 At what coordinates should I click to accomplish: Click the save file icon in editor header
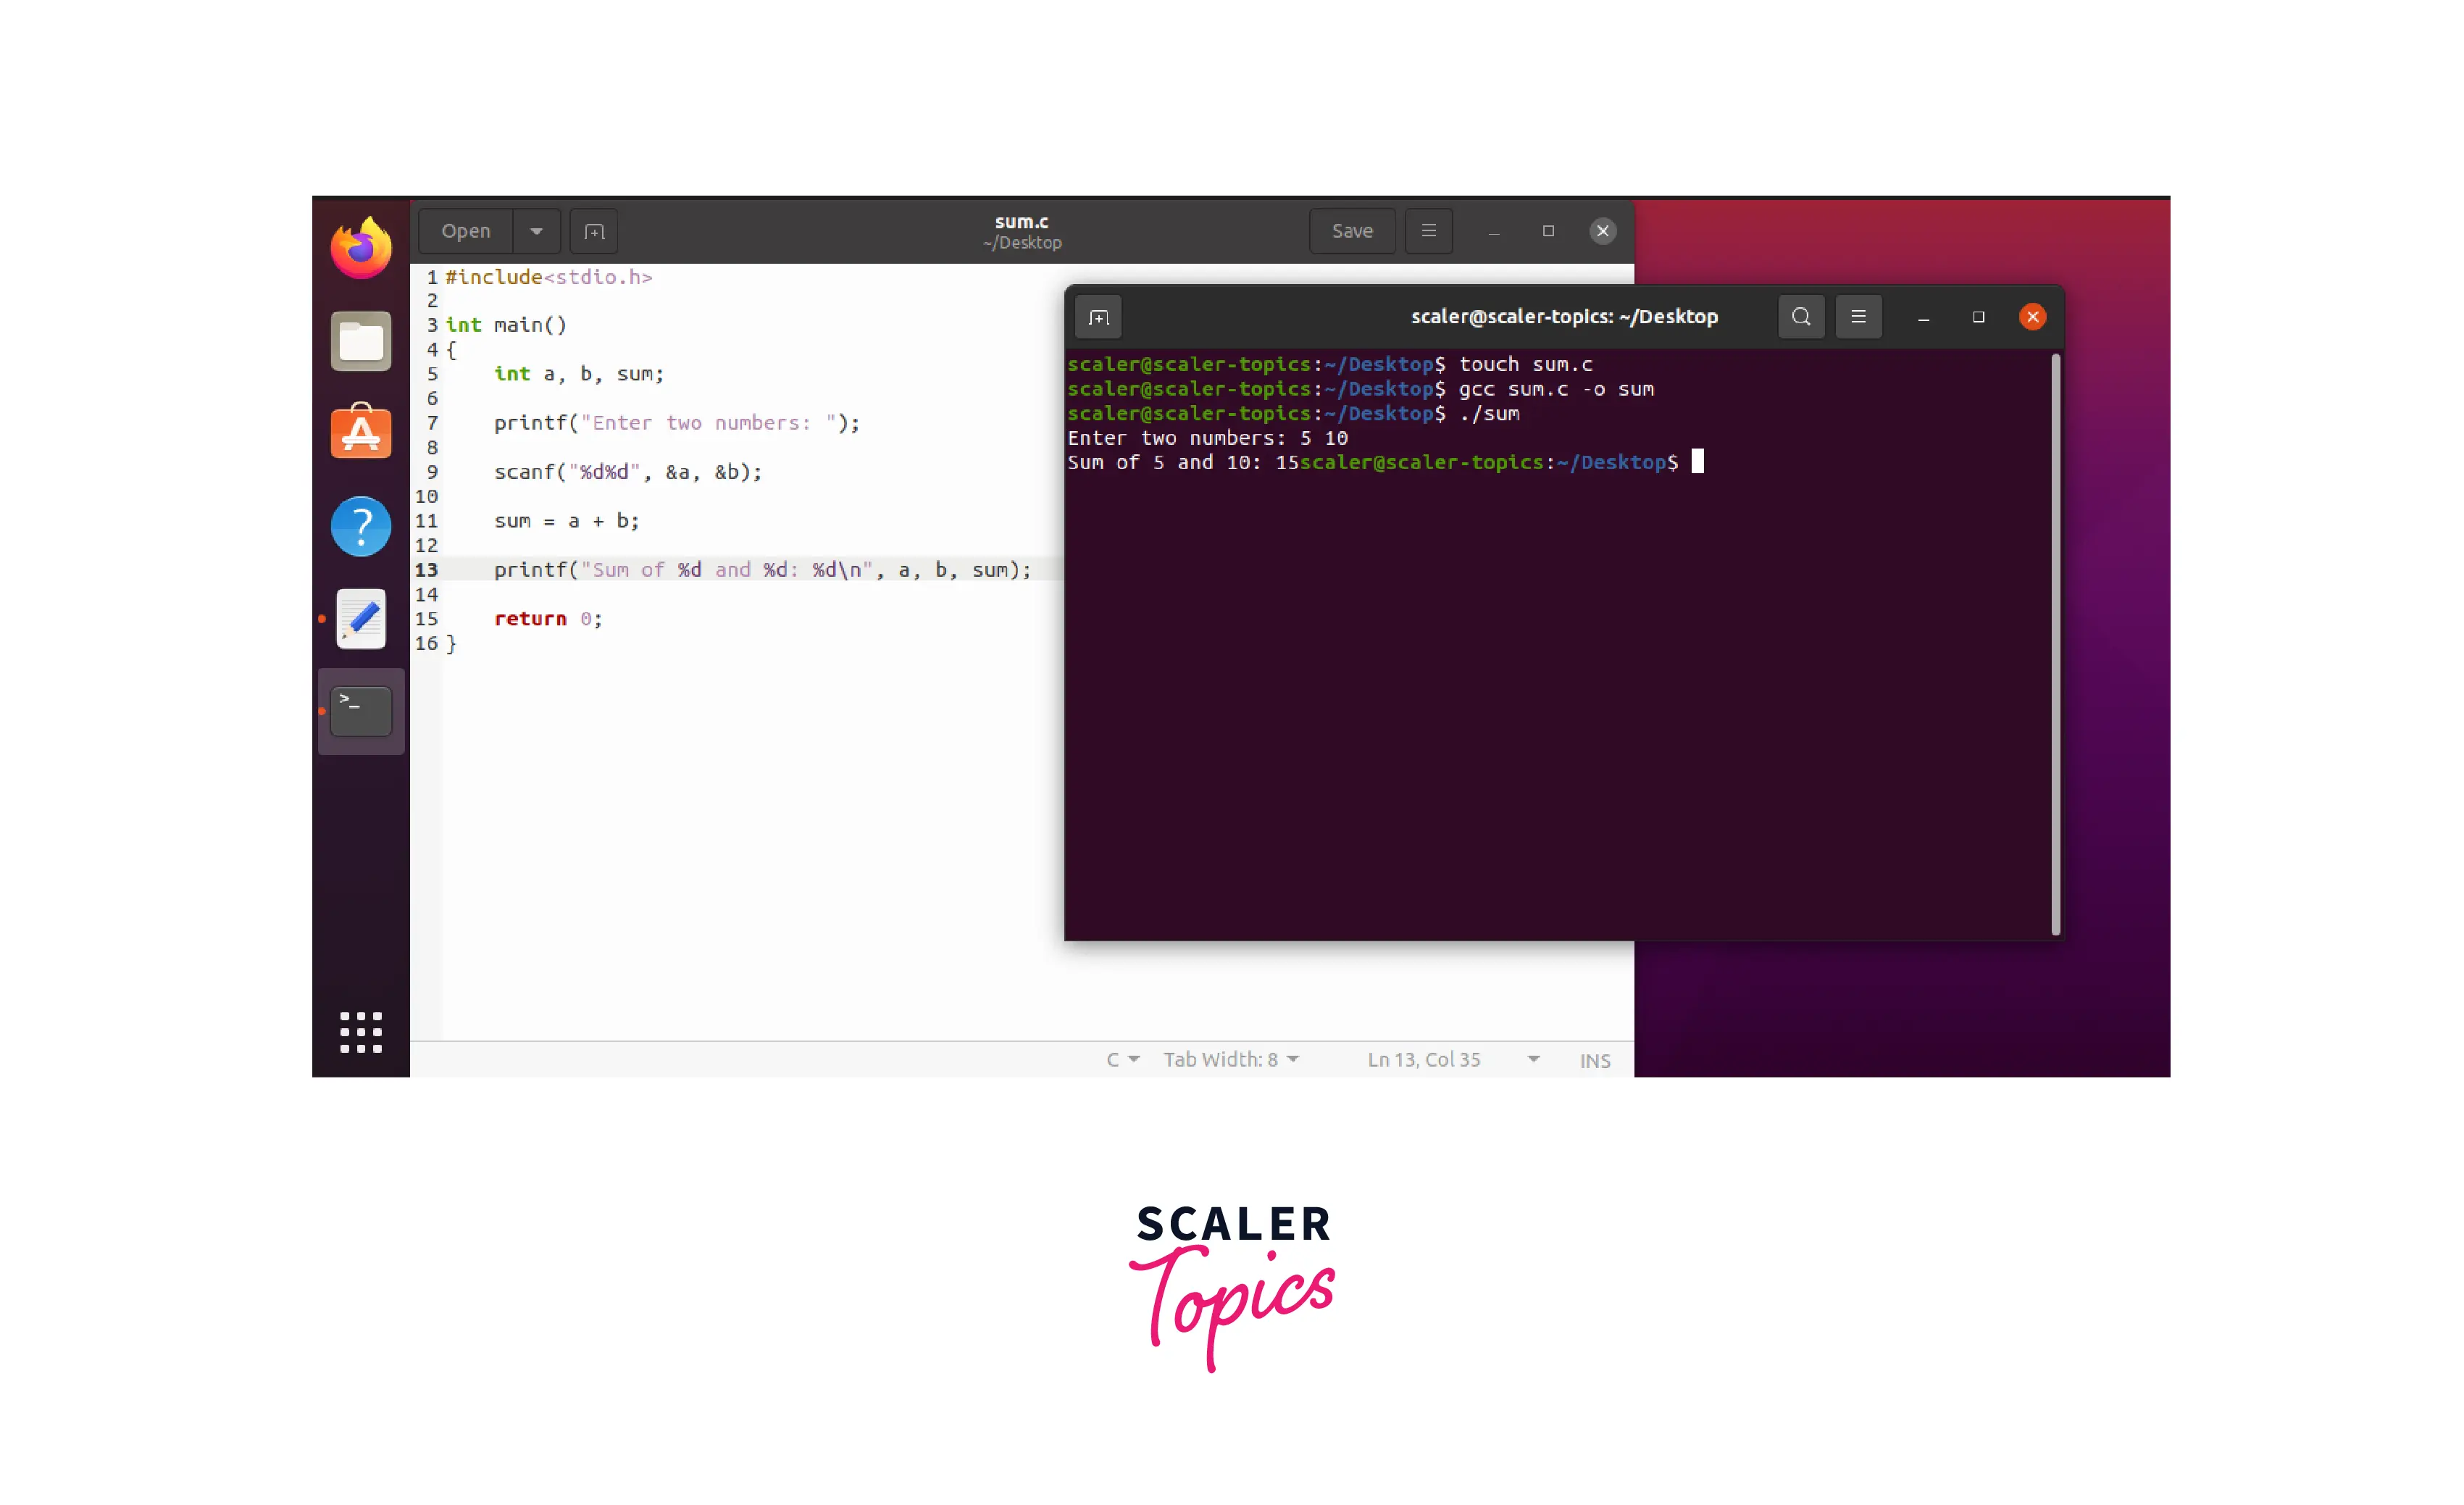pyautogui.click(x=1352, y=230)
